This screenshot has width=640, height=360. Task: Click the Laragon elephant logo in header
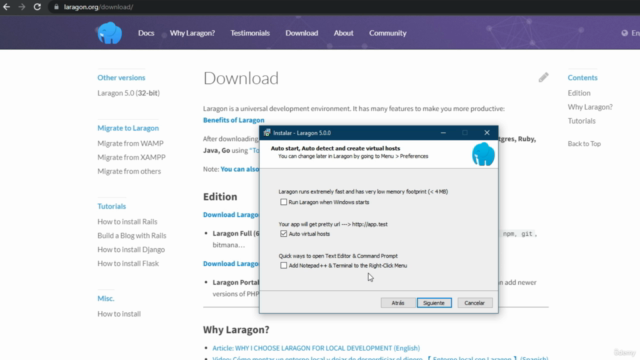[x=110, y=33]
